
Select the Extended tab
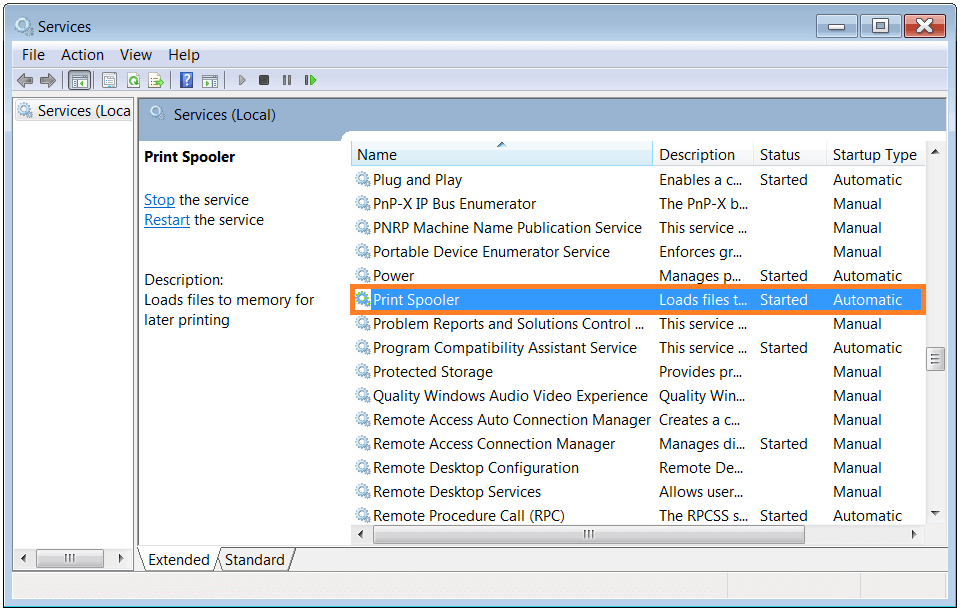178,560
